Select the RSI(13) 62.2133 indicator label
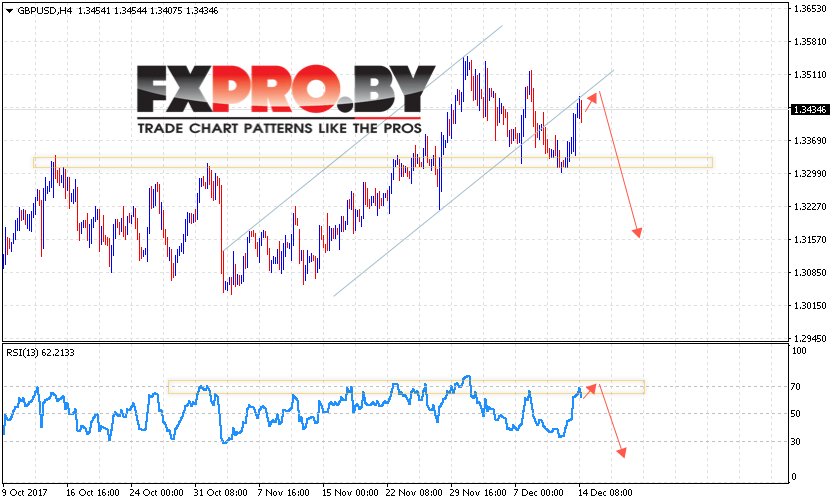The width and height of the screenshot is (831, 504). click(40, 352)
